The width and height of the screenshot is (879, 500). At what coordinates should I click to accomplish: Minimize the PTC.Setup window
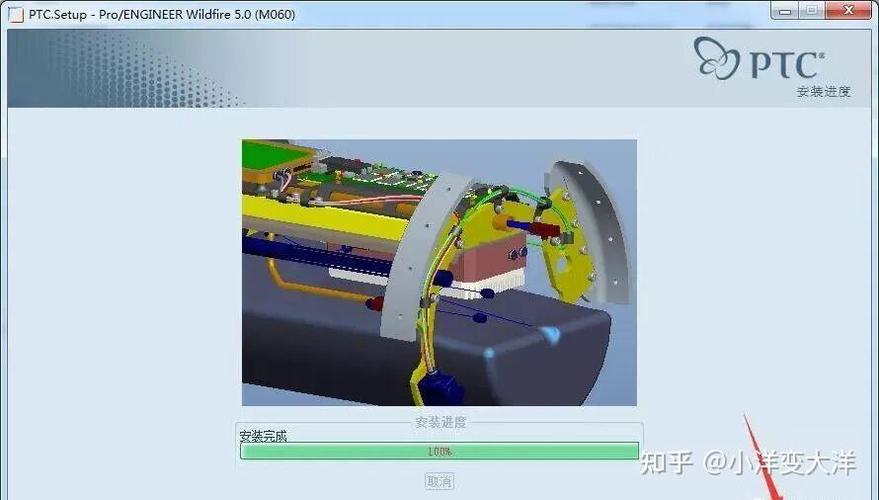[785, 11]
